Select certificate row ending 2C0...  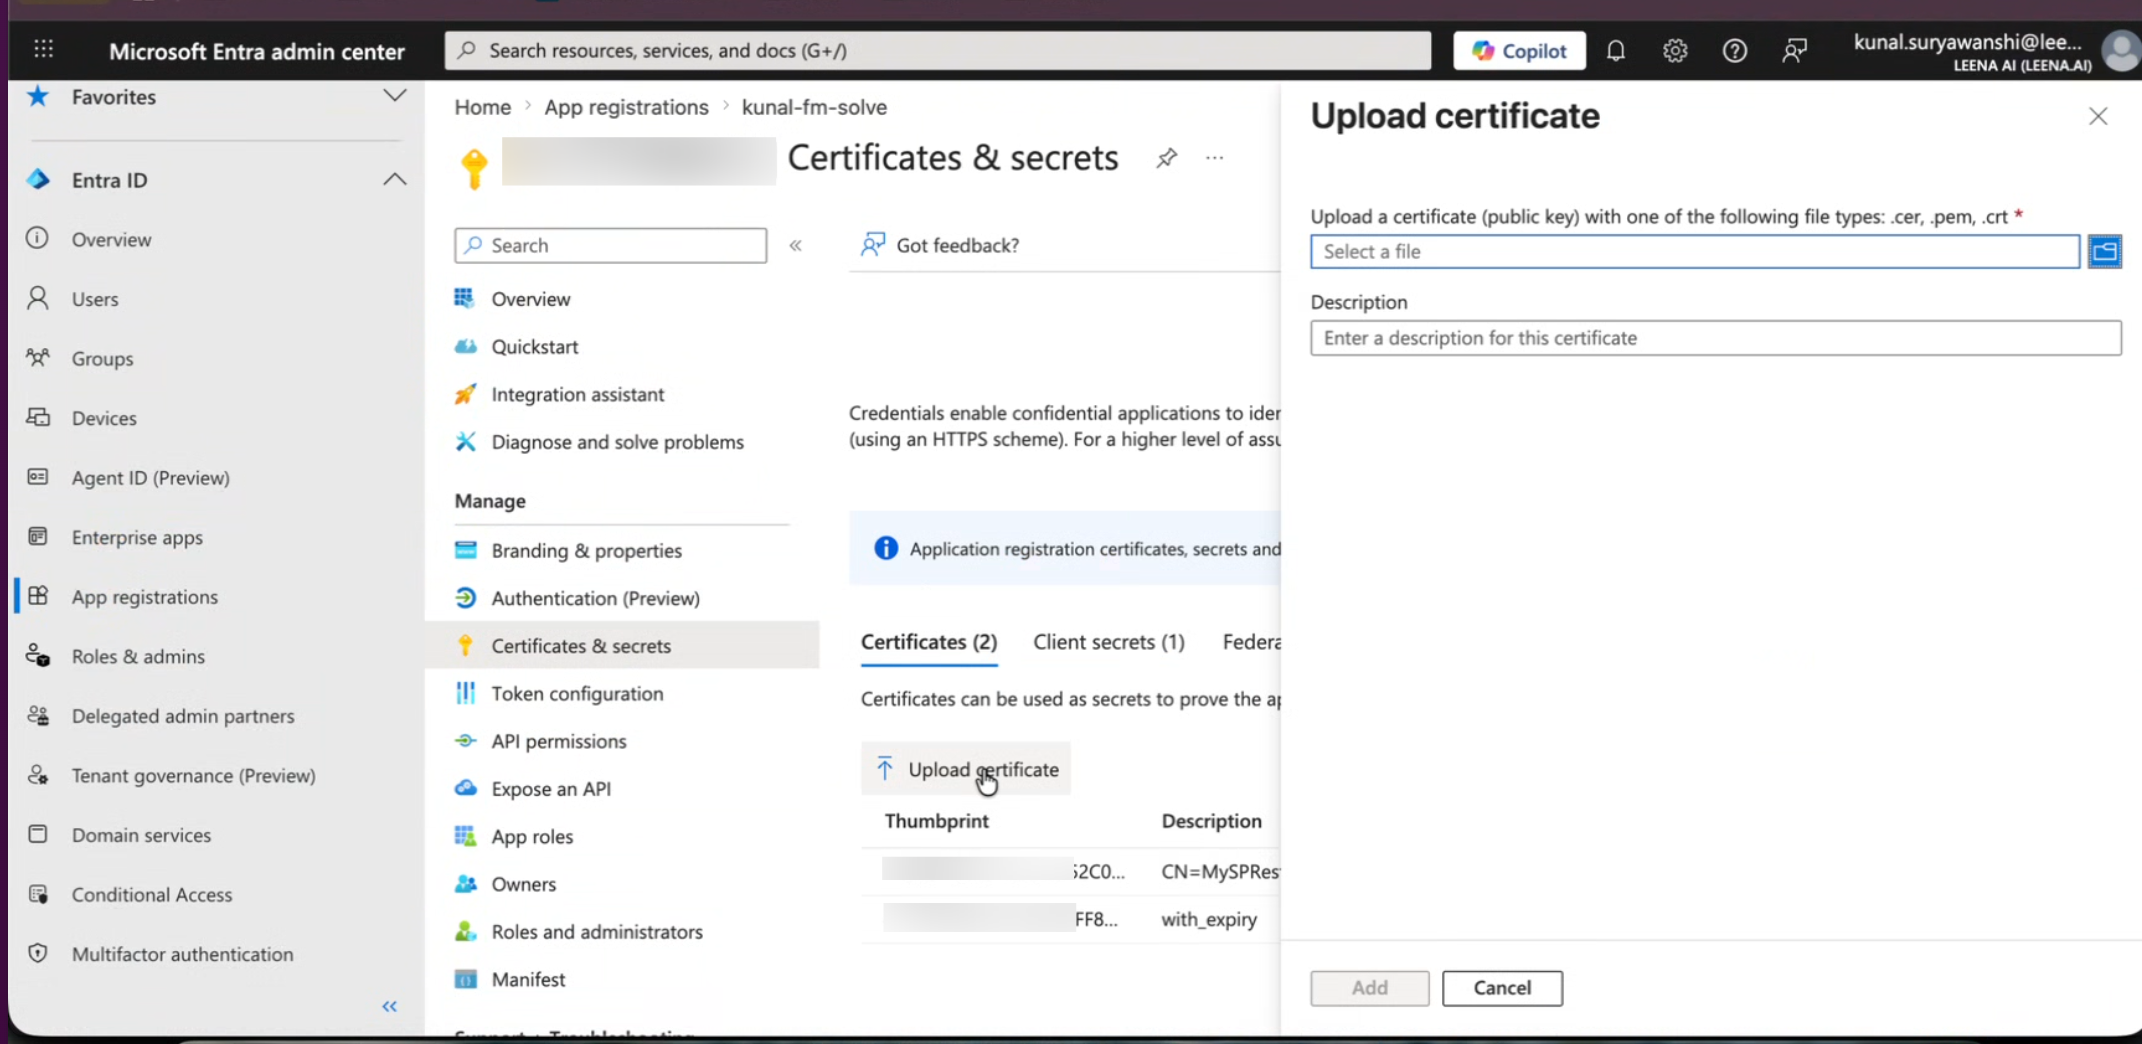coord(1070,871)
